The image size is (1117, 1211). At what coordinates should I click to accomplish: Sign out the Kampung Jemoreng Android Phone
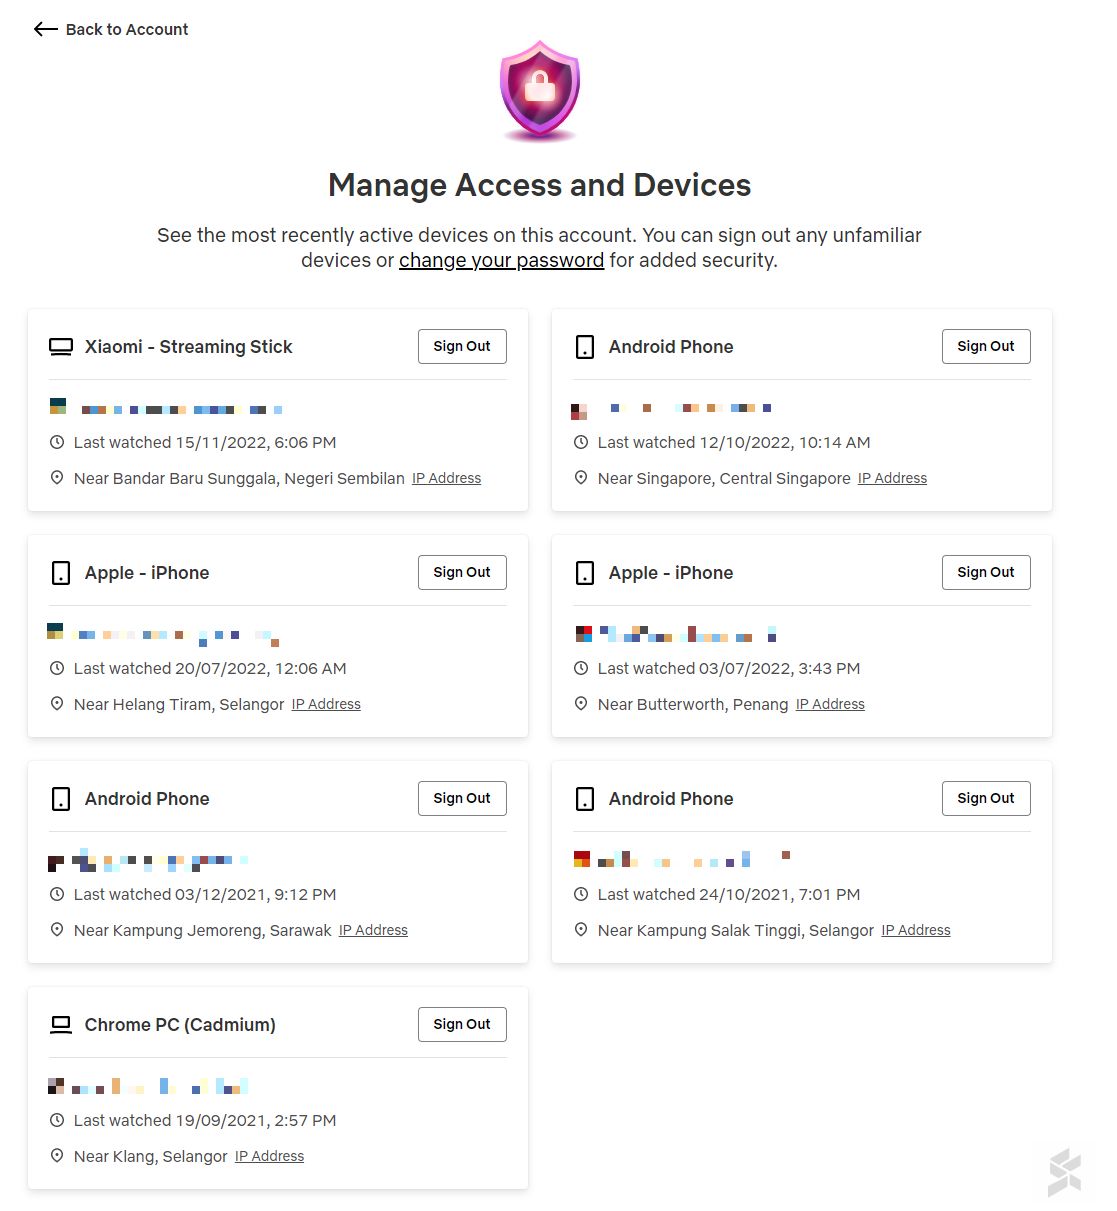click(462, 798)
